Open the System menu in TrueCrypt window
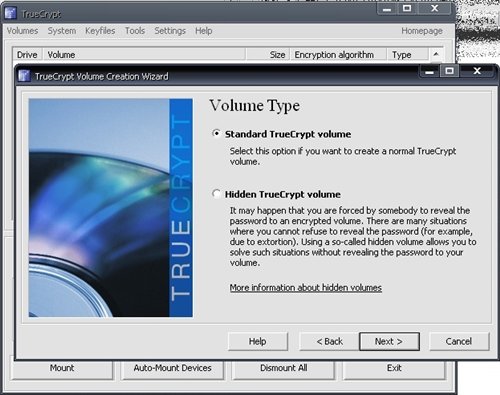 pyautogui.click(x=62, y=31)
